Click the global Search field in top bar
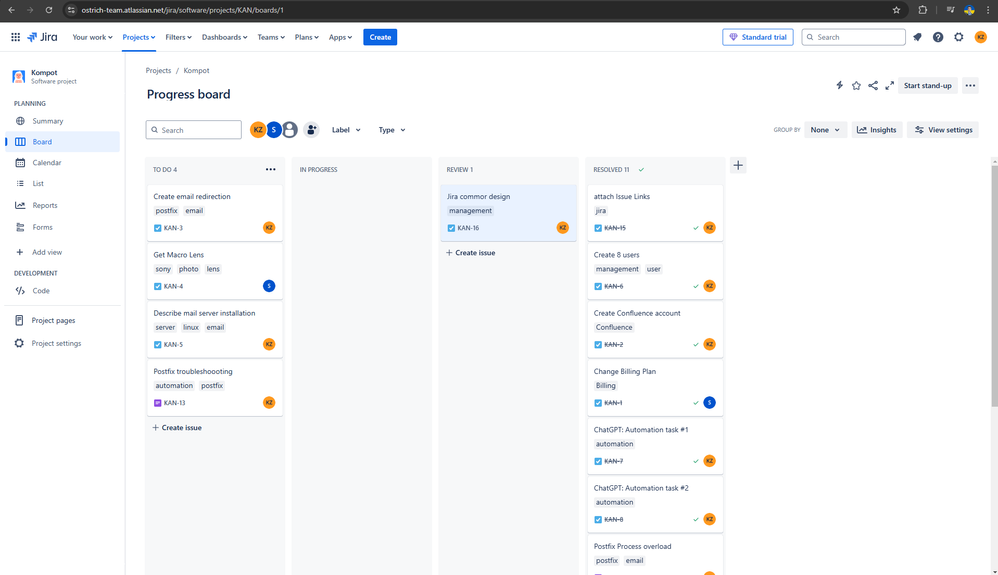 coord(854,37)
